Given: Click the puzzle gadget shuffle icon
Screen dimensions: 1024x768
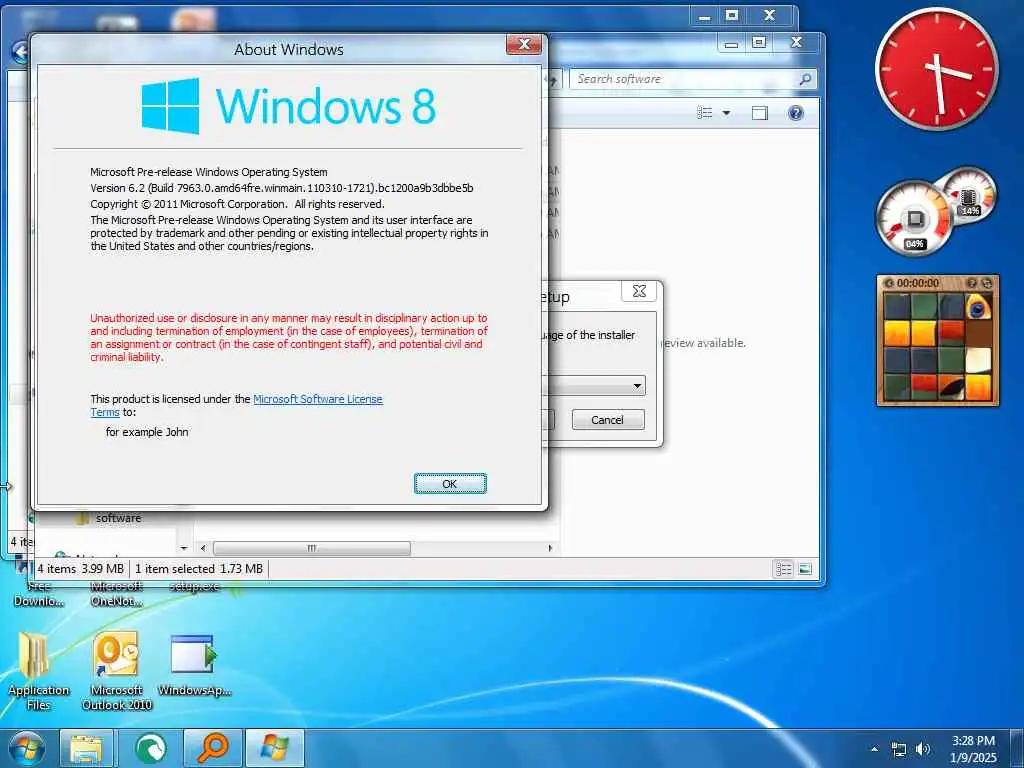Looking at the screenshot, I should pyautogui.click(x=986, y=283).
